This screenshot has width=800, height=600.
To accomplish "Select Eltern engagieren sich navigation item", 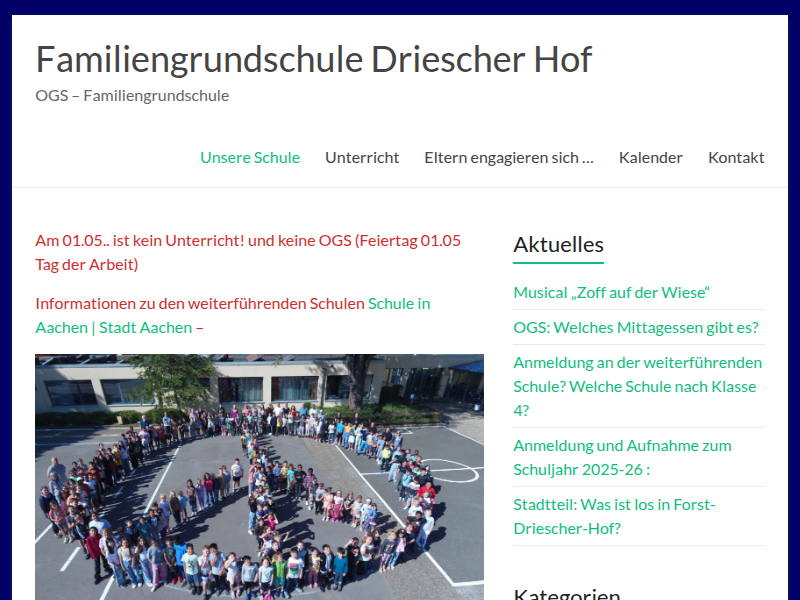I will point(509,158).
